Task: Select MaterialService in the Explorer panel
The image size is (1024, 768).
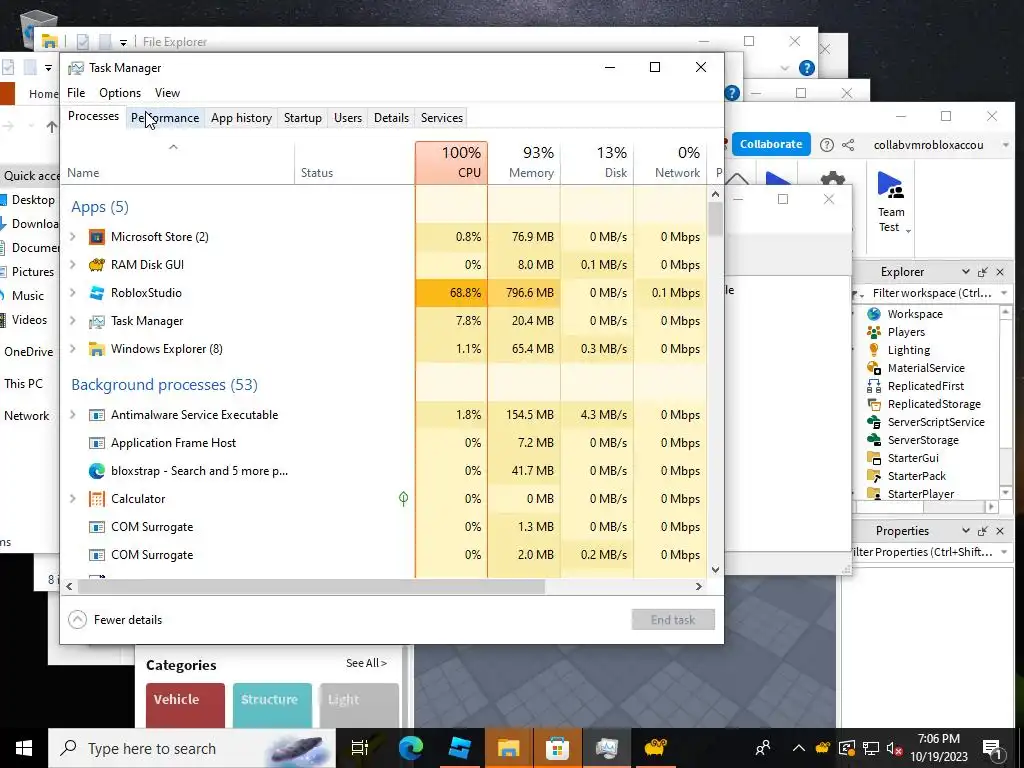Action: click(925, 368)
